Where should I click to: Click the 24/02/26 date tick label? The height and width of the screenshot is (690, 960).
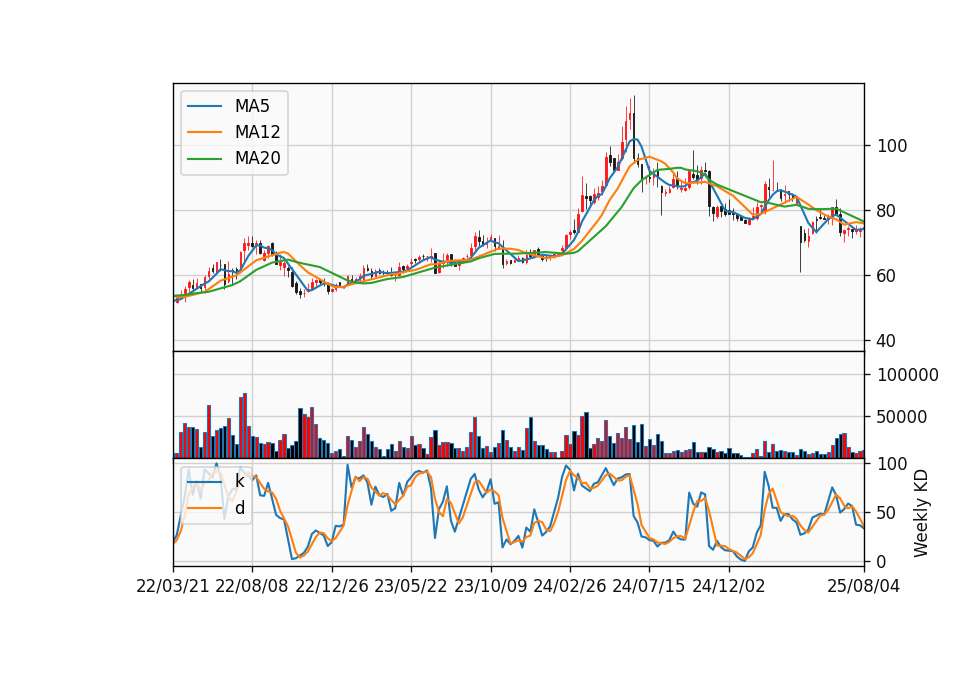[x=570, y=586]
